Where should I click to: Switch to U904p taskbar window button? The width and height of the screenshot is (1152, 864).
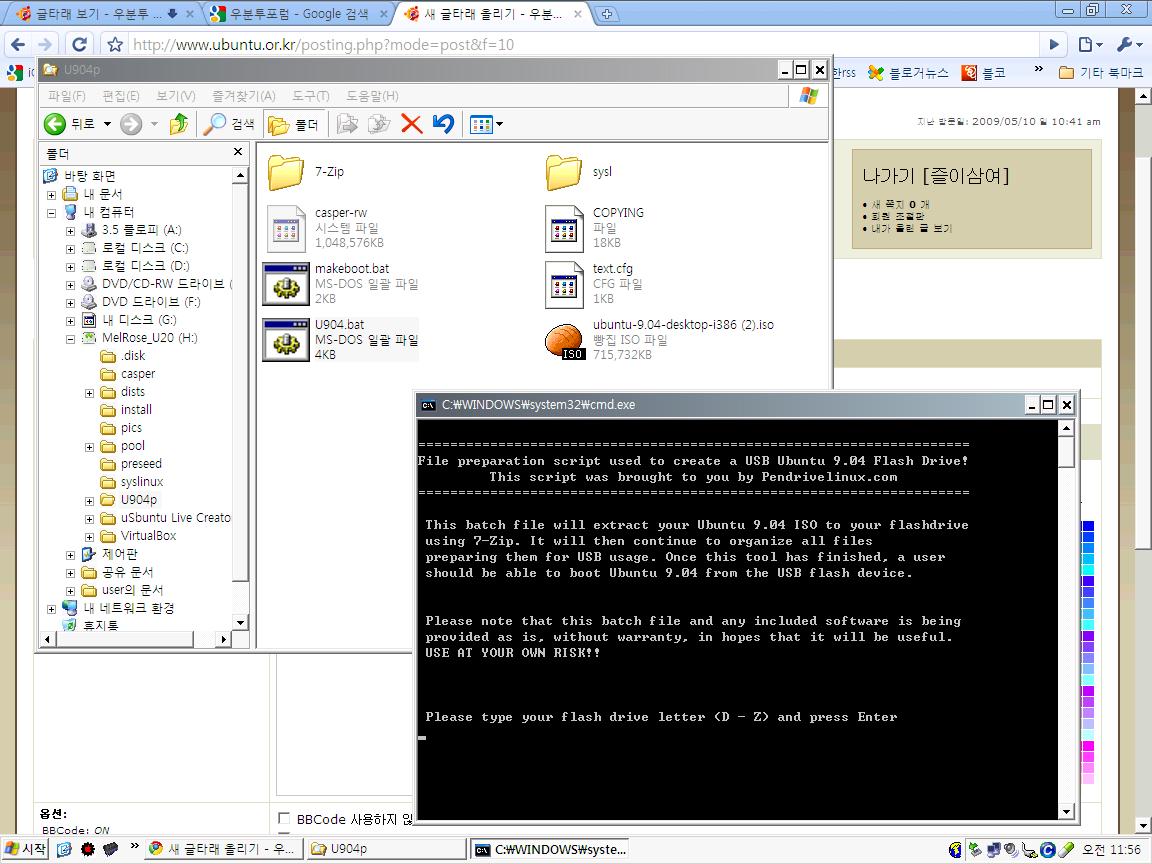click(386, 849)
